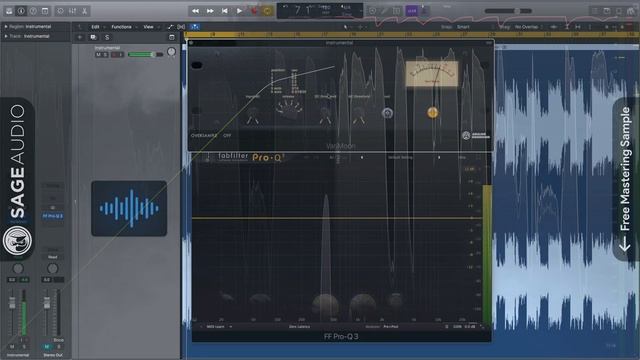The image size is (640, 360).
Task: Click the FF Pro-Q 3 insert slot
Action: [x=53, y=216]
